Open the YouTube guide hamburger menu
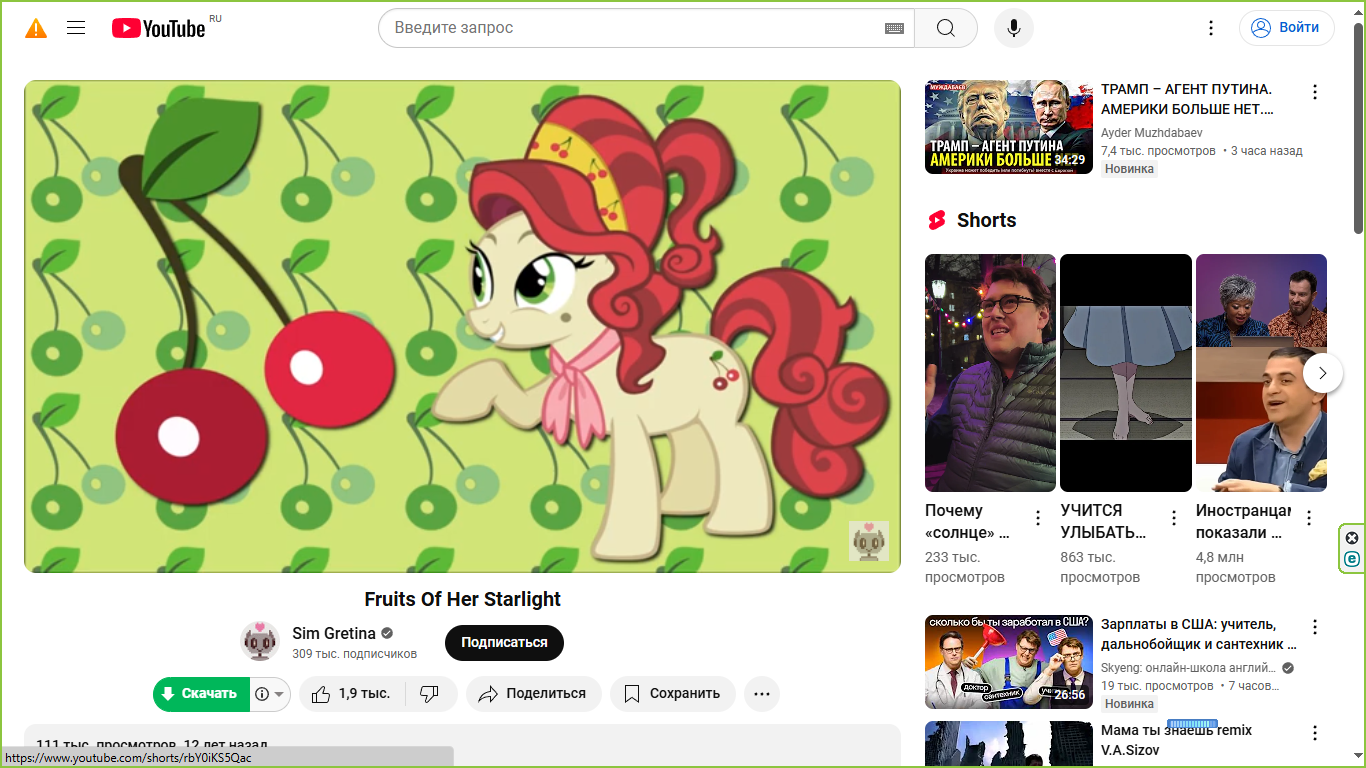The image size is (1366, 768). pyautogui.click(x=76, y=28)
